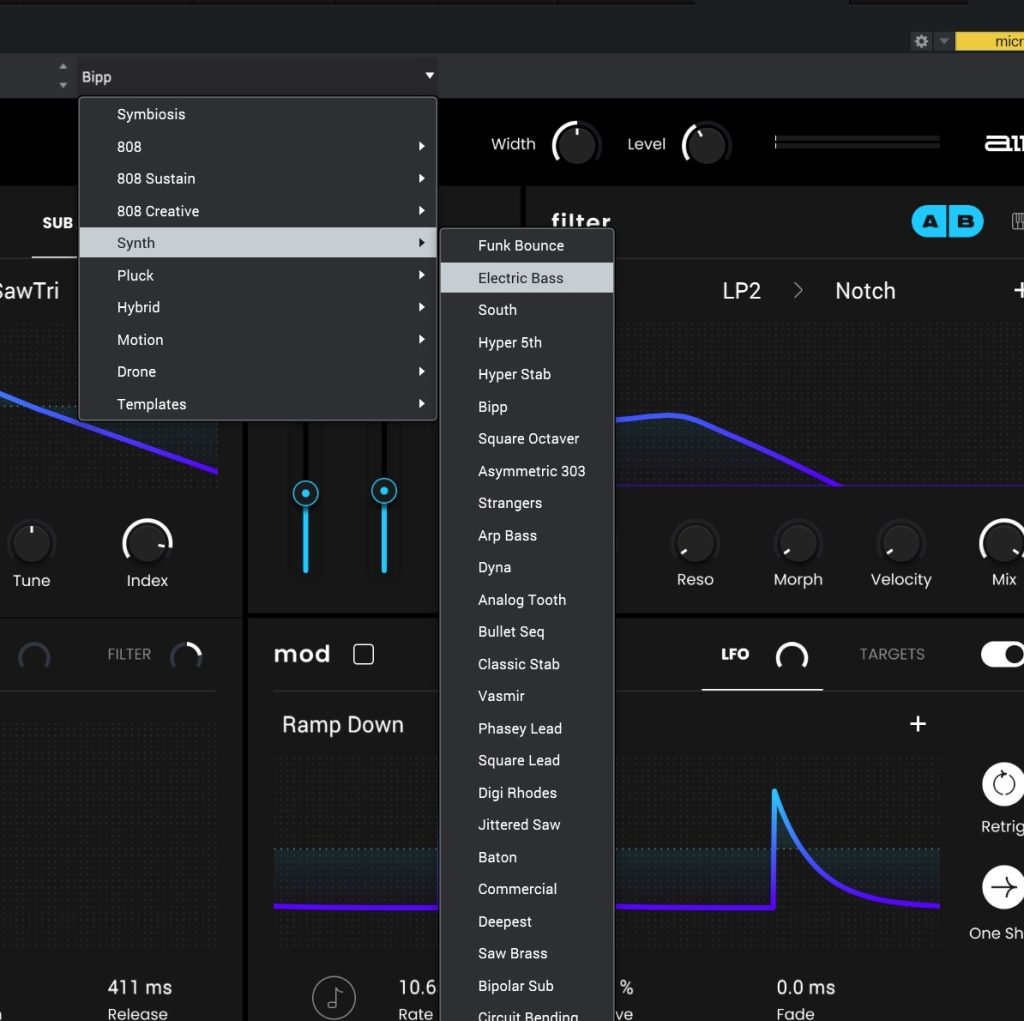This screenshot has height=1021, width=1024.
Task: Click the Width knob
Action: pyautogui.click(x=577, y=145)
